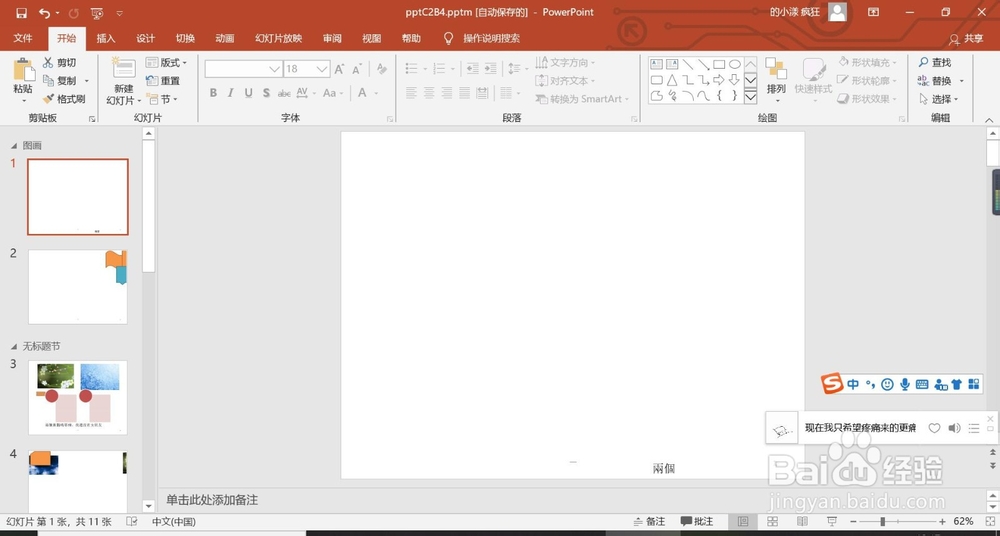Select the Right Arrow shape
Viewport: 1000px width, 536px height.
click(719, 80)
